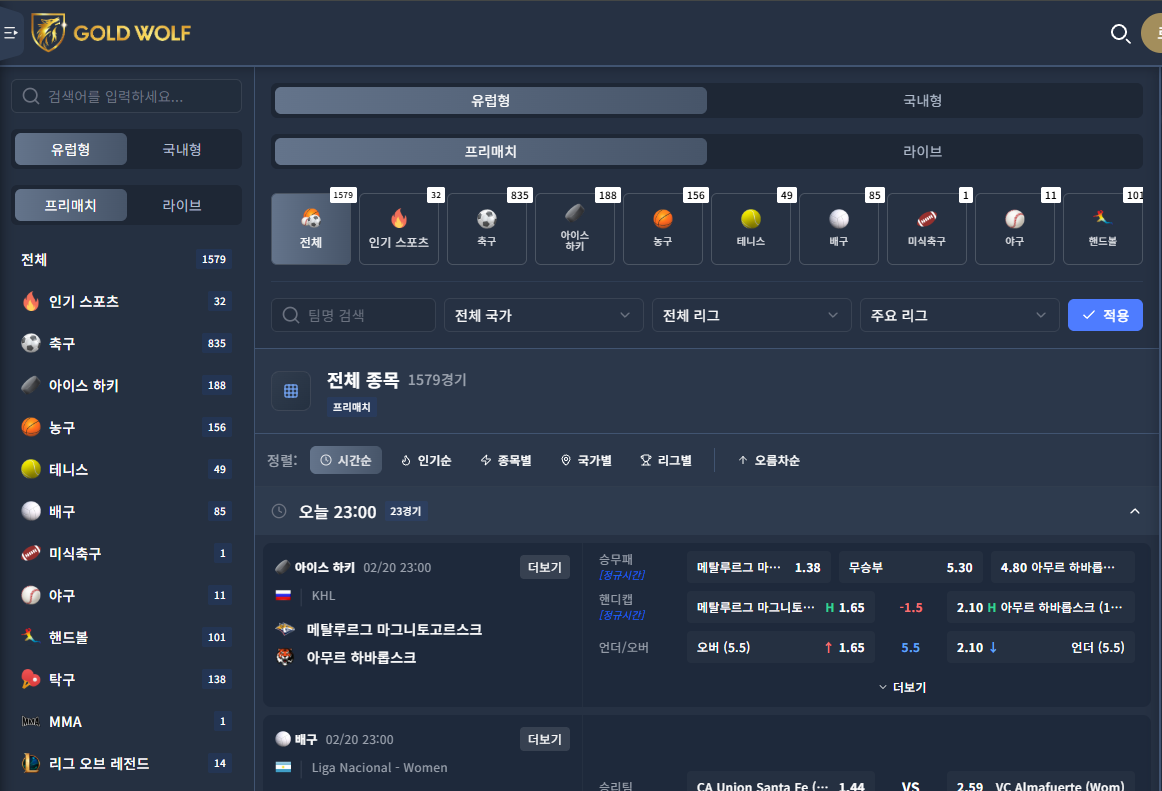Pick the 테니스 tennis ball tile
This screenshot has width=1162, height=791.
click(x=751, y=229)
